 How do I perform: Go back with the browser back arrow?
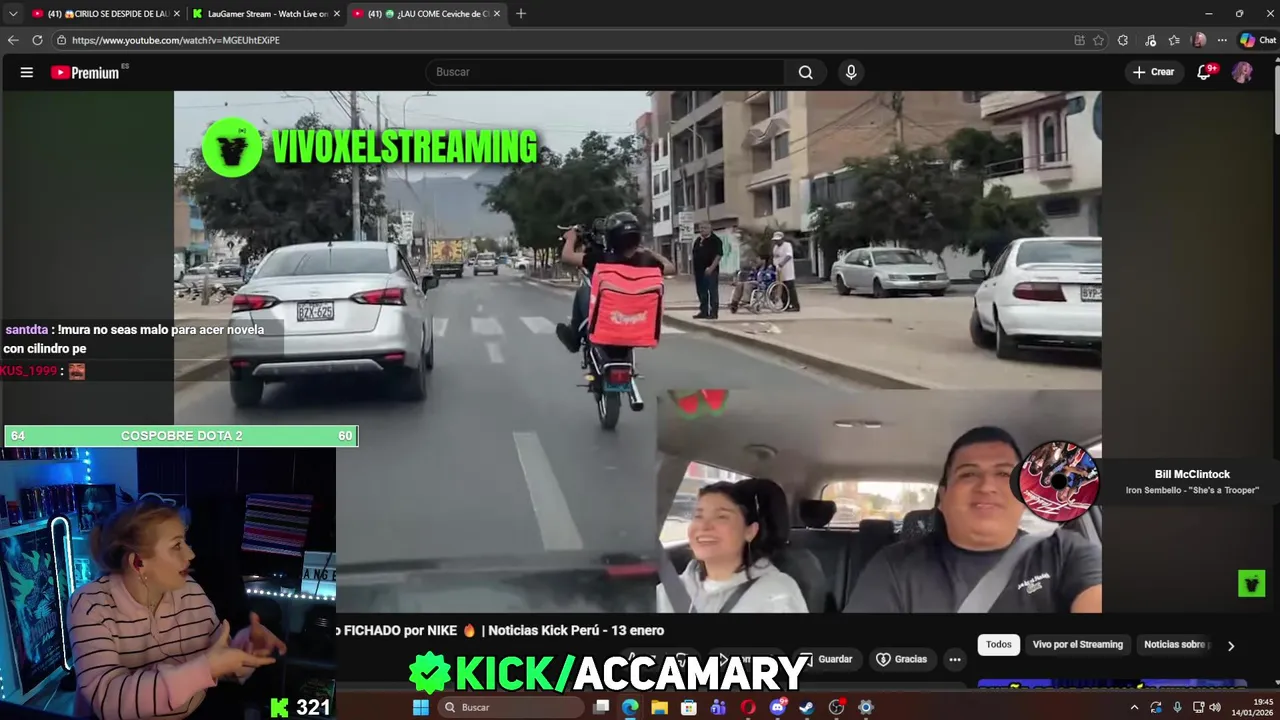pos(13,40)
